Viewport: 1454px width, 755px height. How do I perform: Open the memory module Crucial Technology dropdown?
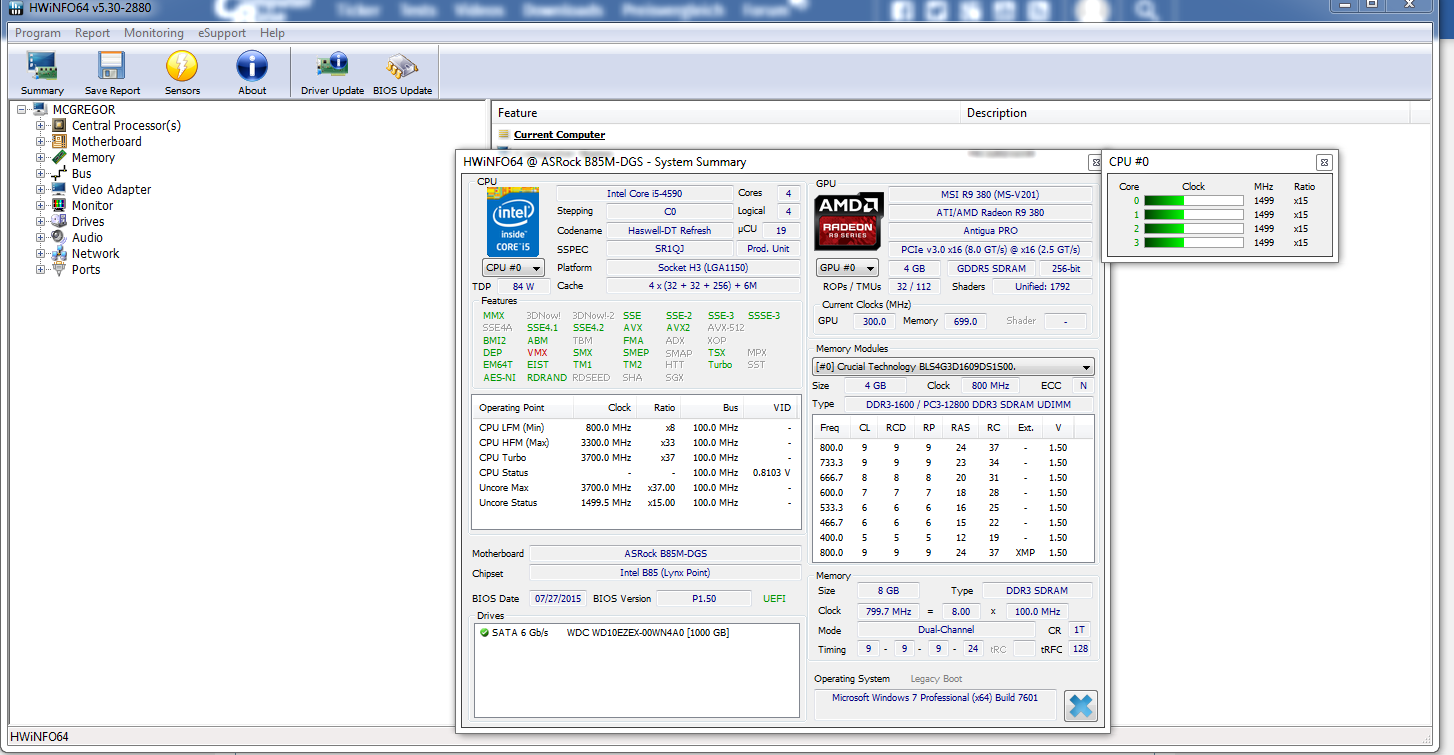[x=953, y=367]
